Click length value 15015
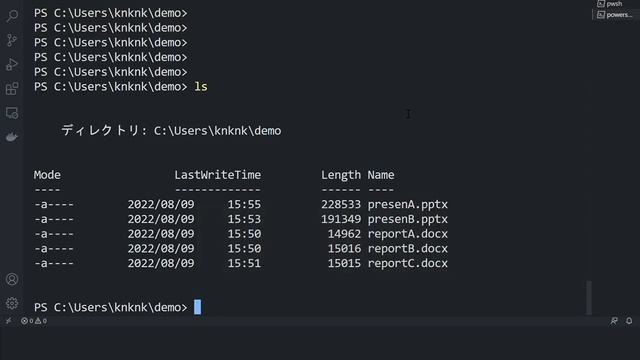 [344, 263]
